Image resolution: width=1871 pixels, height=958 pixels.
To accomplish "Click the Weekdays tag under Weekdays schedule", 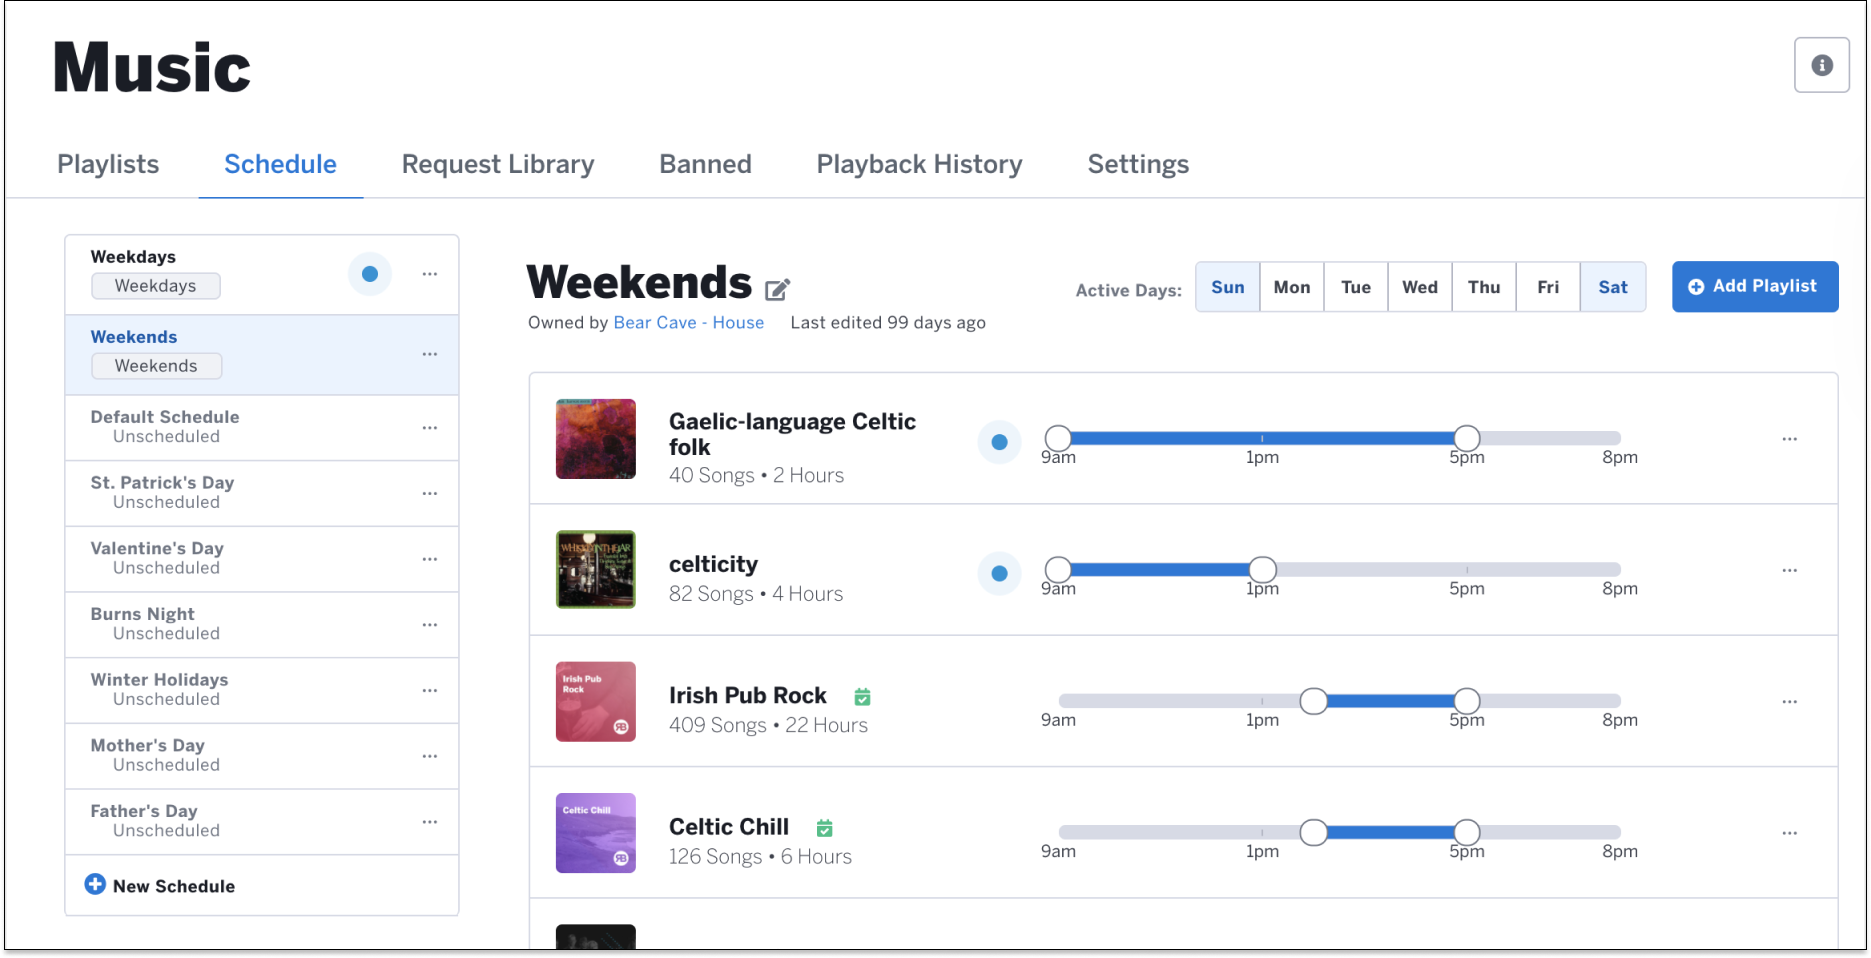I will click(156, 286).
